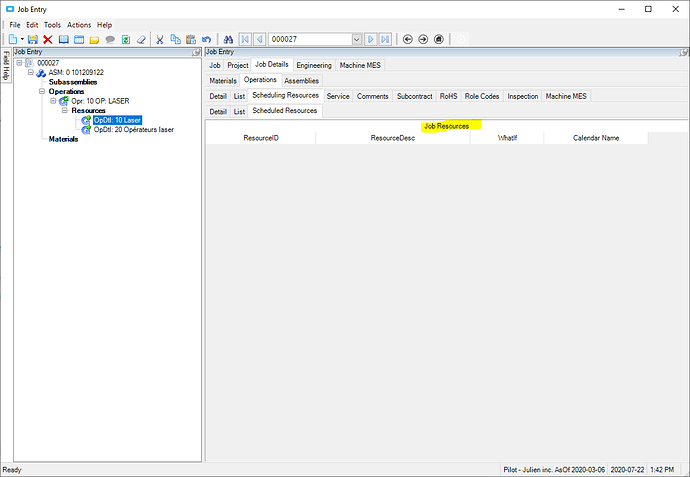Save the job with the floppy icon
The height and width of the screenshot is (477, 690).
coord(33,39)
